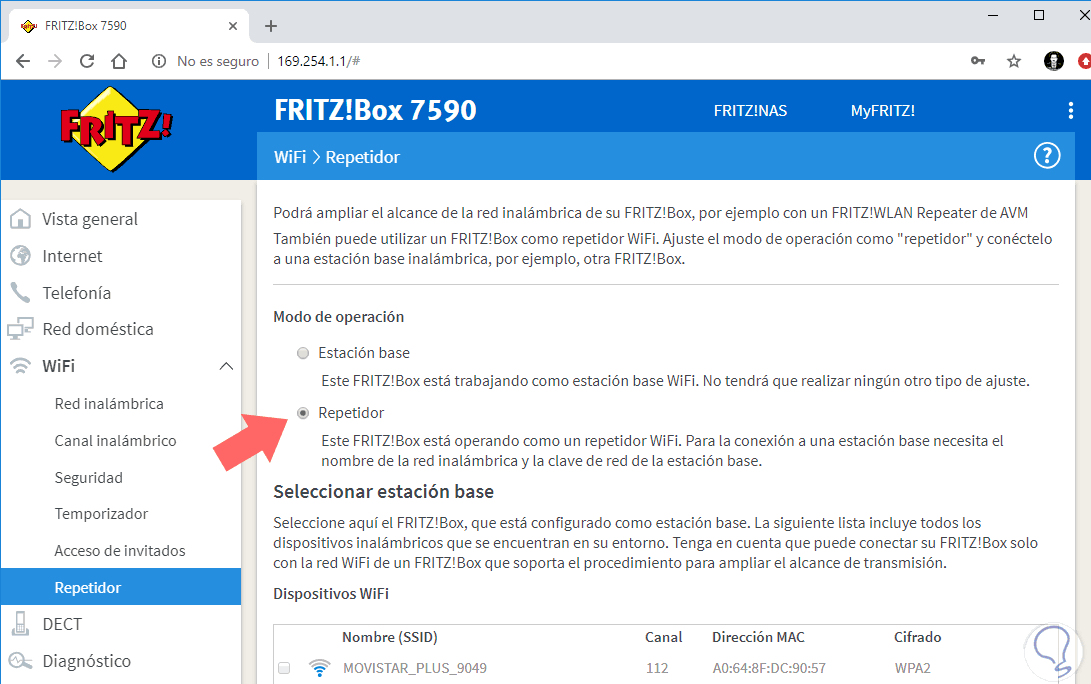Click the Diagnóstico icon
This screenshot has width=1091, height=684.
20,661
